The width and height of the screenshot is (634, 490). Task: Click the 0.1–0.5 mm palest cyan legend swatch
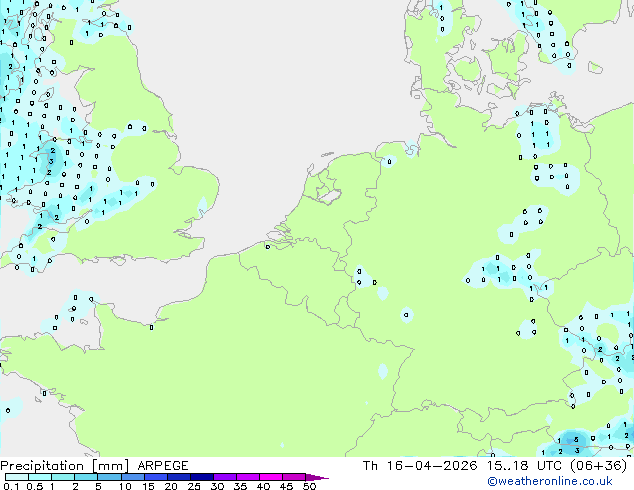coord(17,477)
